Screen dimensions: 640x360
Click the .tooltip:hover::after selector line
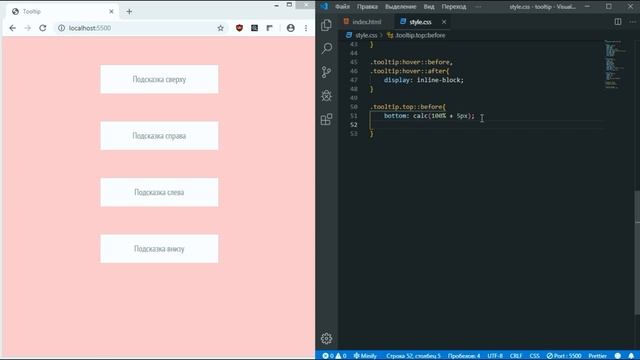[409, 71]
